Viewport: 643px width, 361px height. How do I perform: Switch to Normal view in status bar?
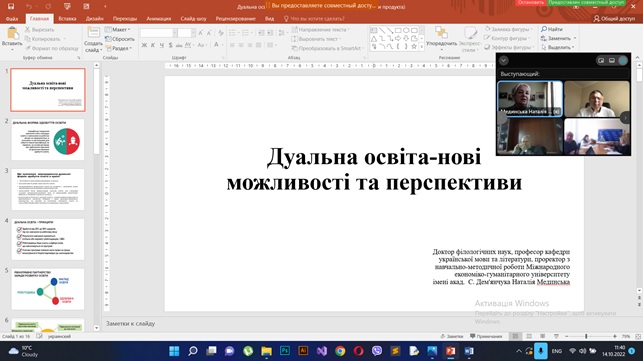pyautogui.click(x=515, y=336)
